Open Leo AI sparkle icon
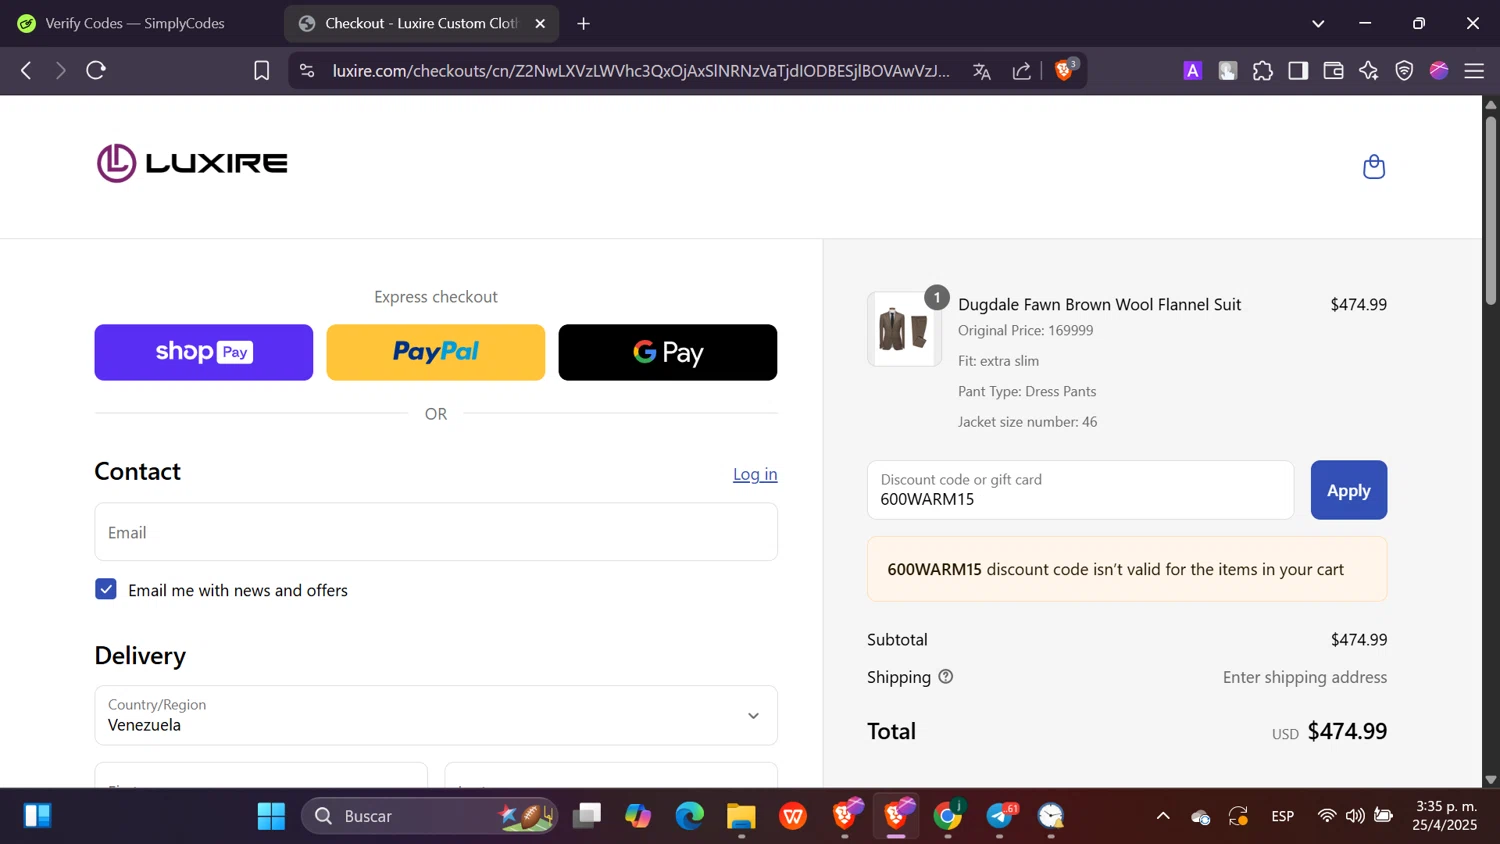The height and width of the screenshot is (844, 1500). point(1369,70)
